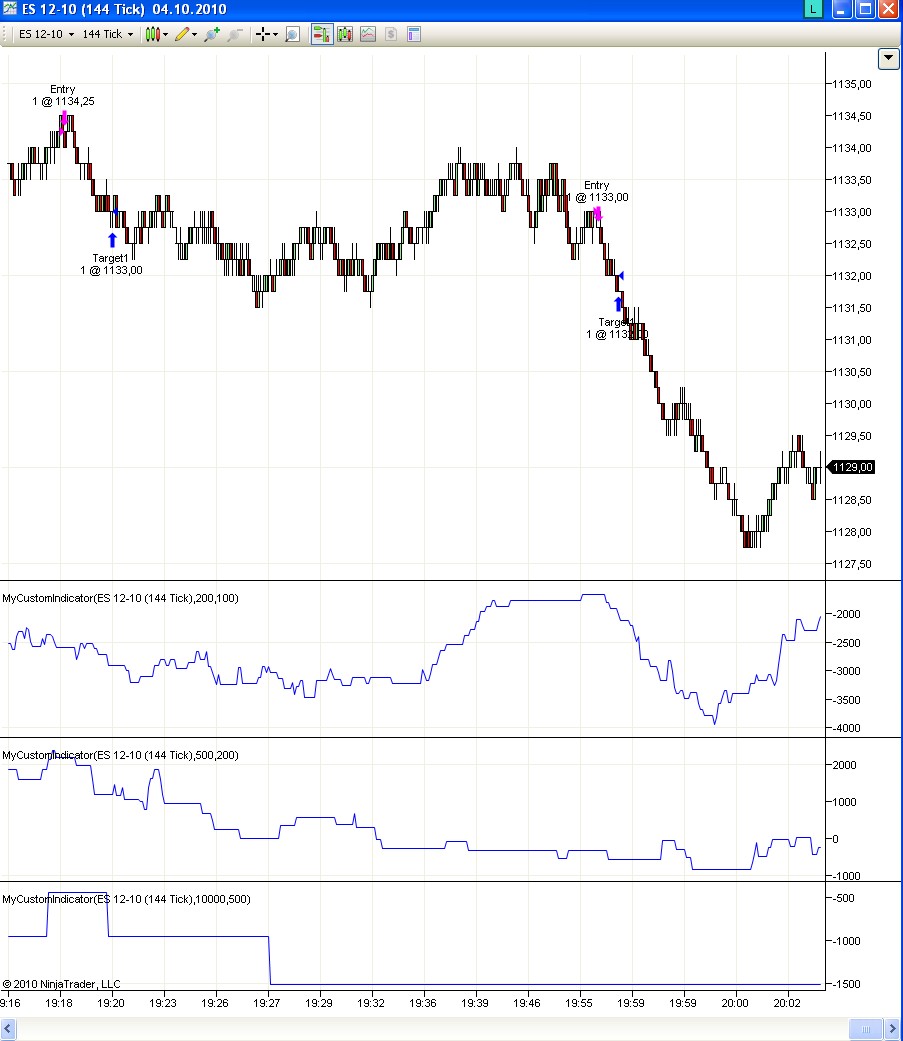Open the chart properties panel icon

pos(413,34)
